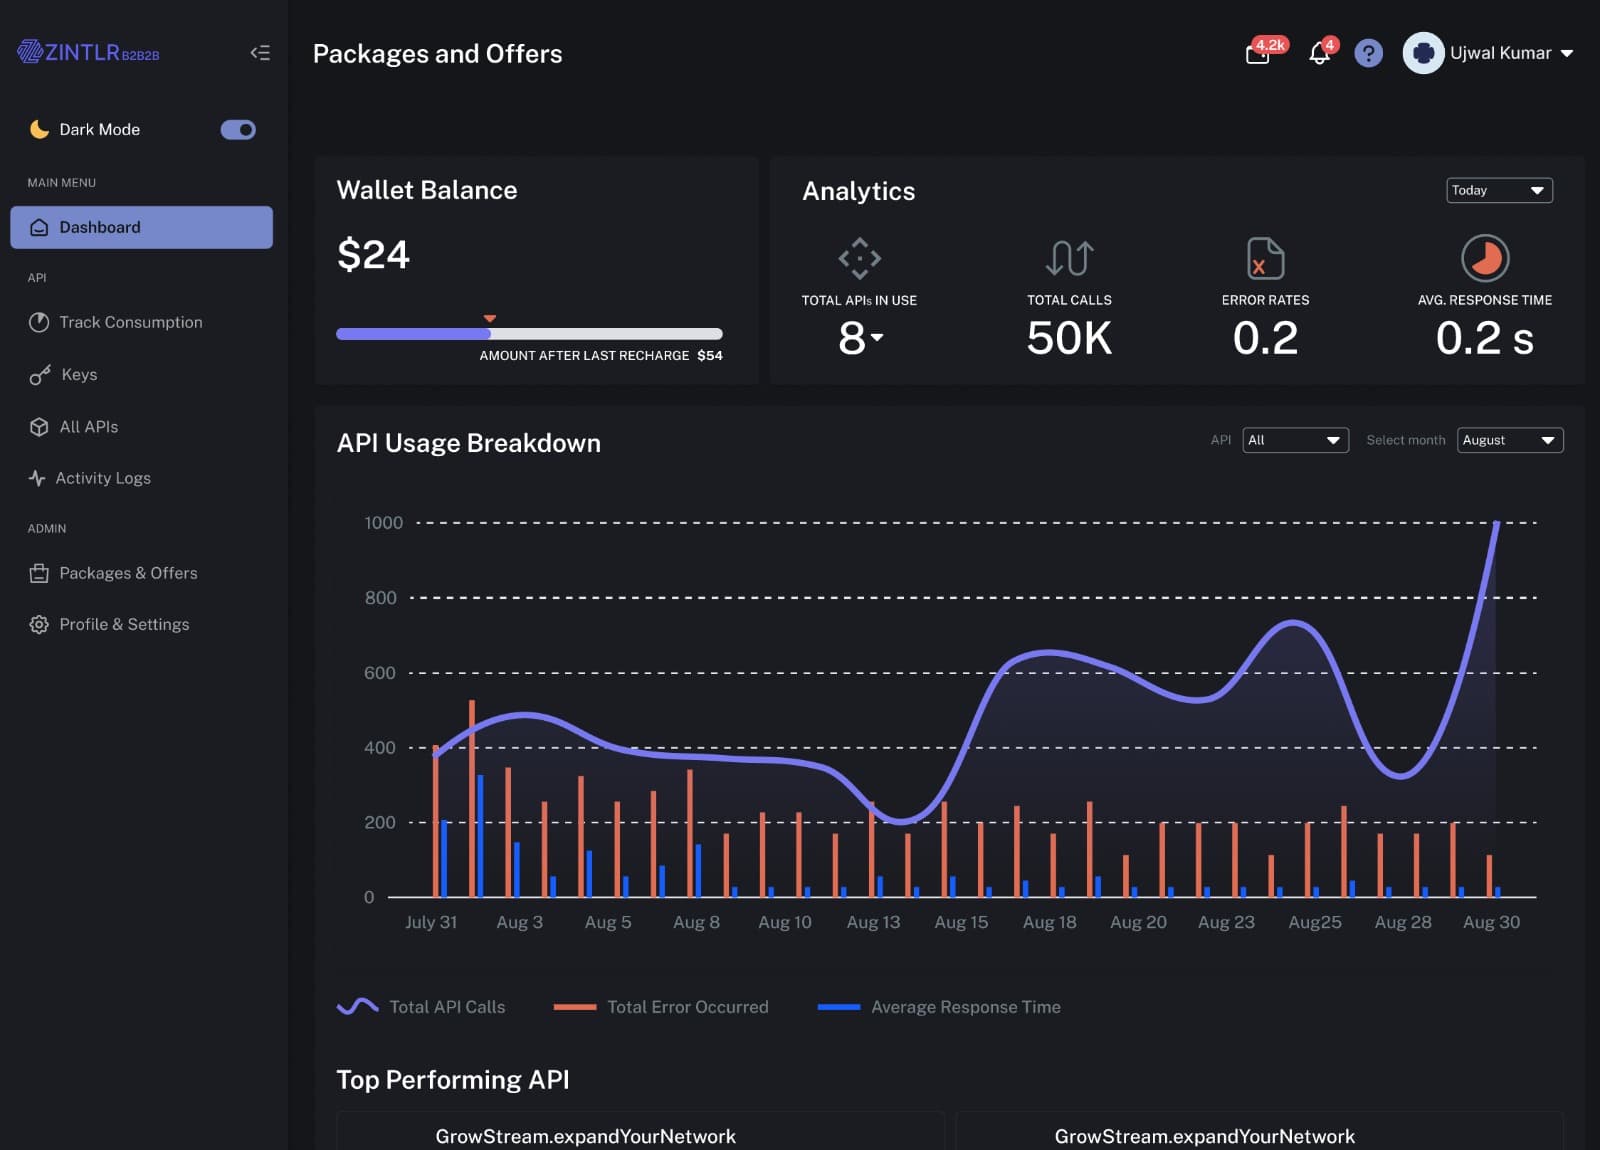The width and height of the screenshot is (1600, 1150).
Task: Expand the Total APIs in use selector
Action: tap(877, 340)
